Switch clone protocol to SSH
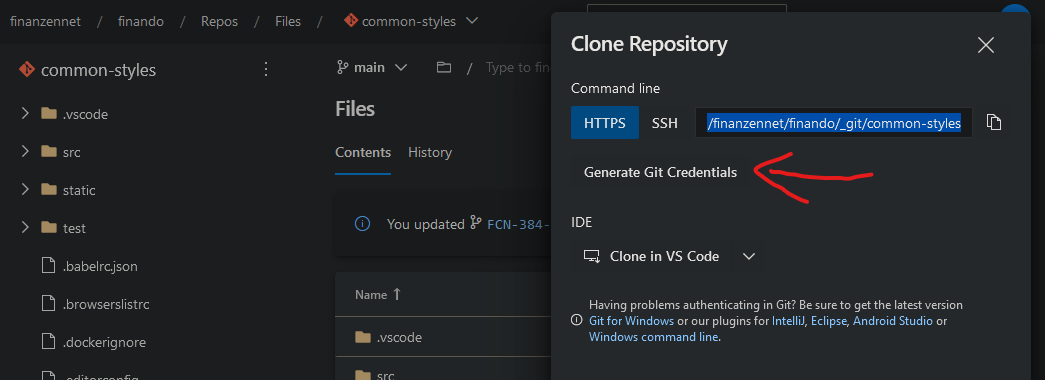Screen dimensions: 1045x380 pos(664,123)
